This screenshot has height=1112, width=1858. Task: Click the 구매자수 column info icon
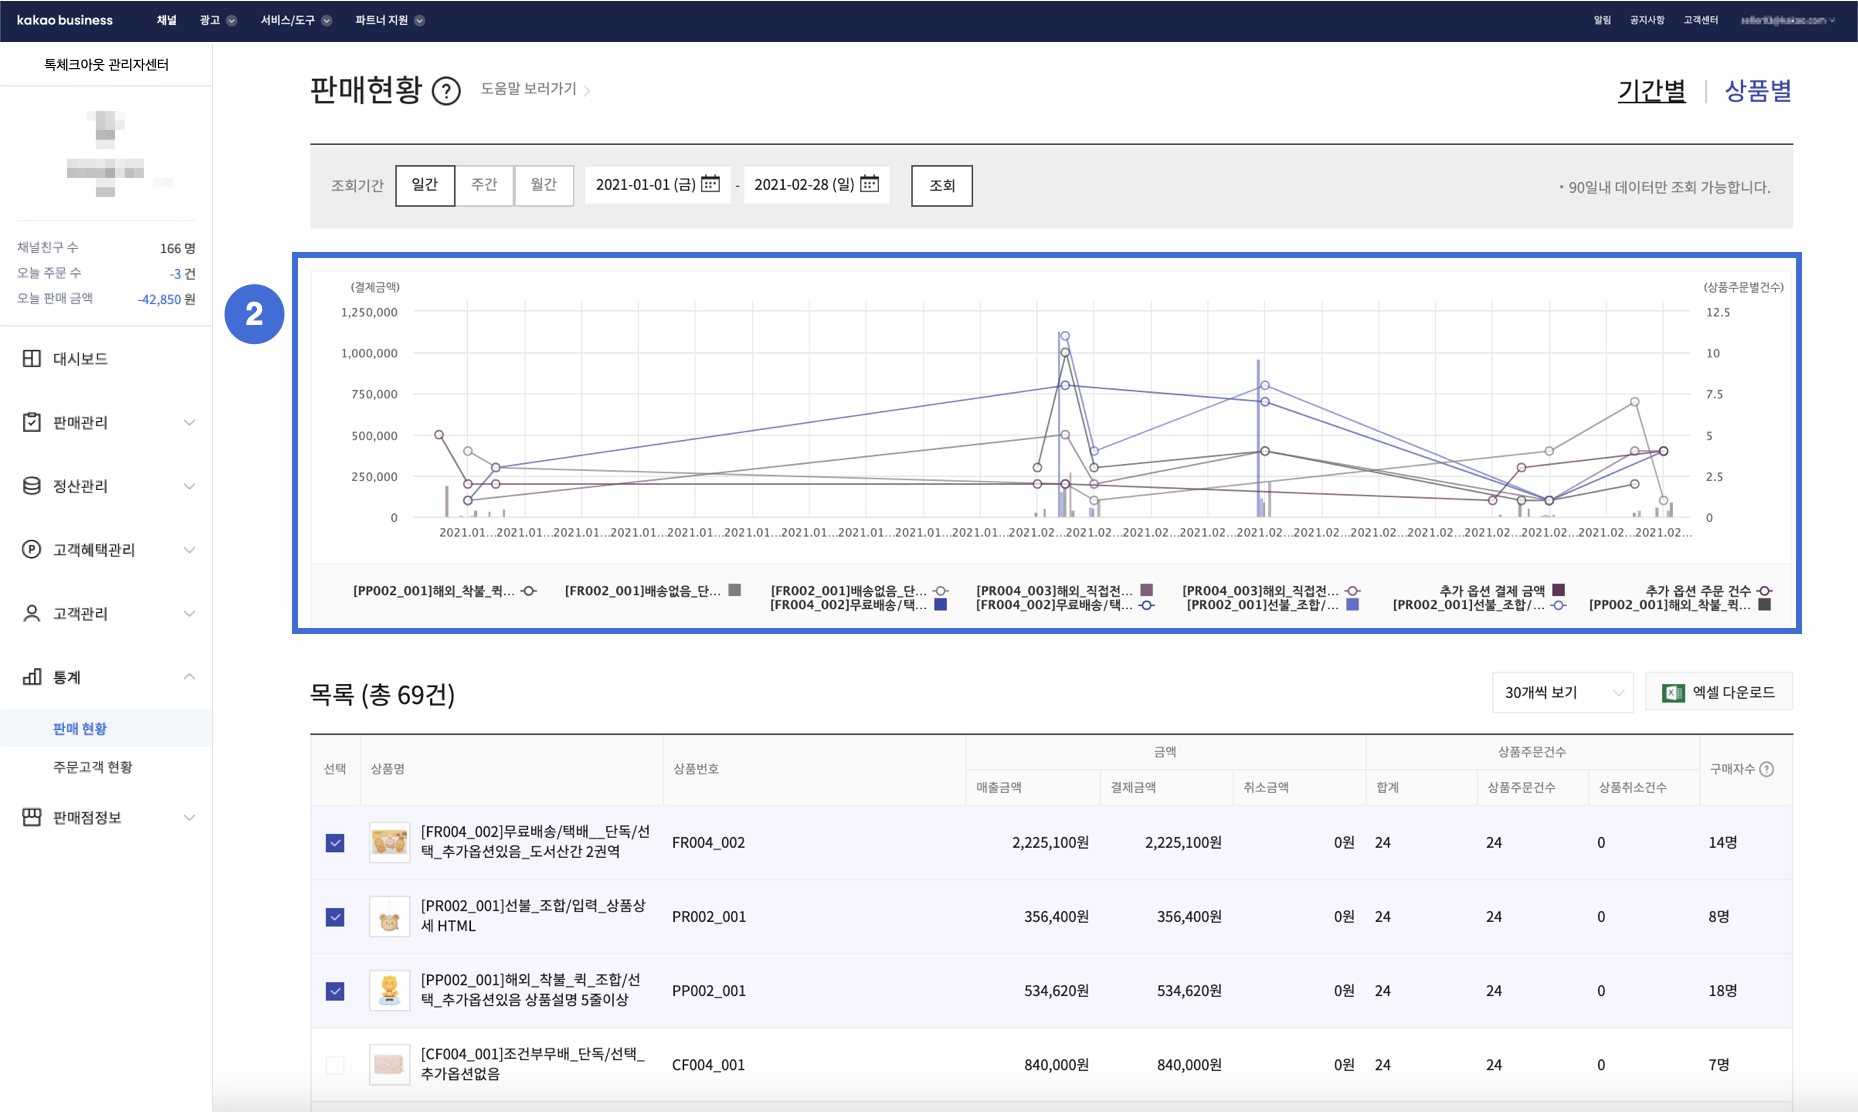(1767, 769)
